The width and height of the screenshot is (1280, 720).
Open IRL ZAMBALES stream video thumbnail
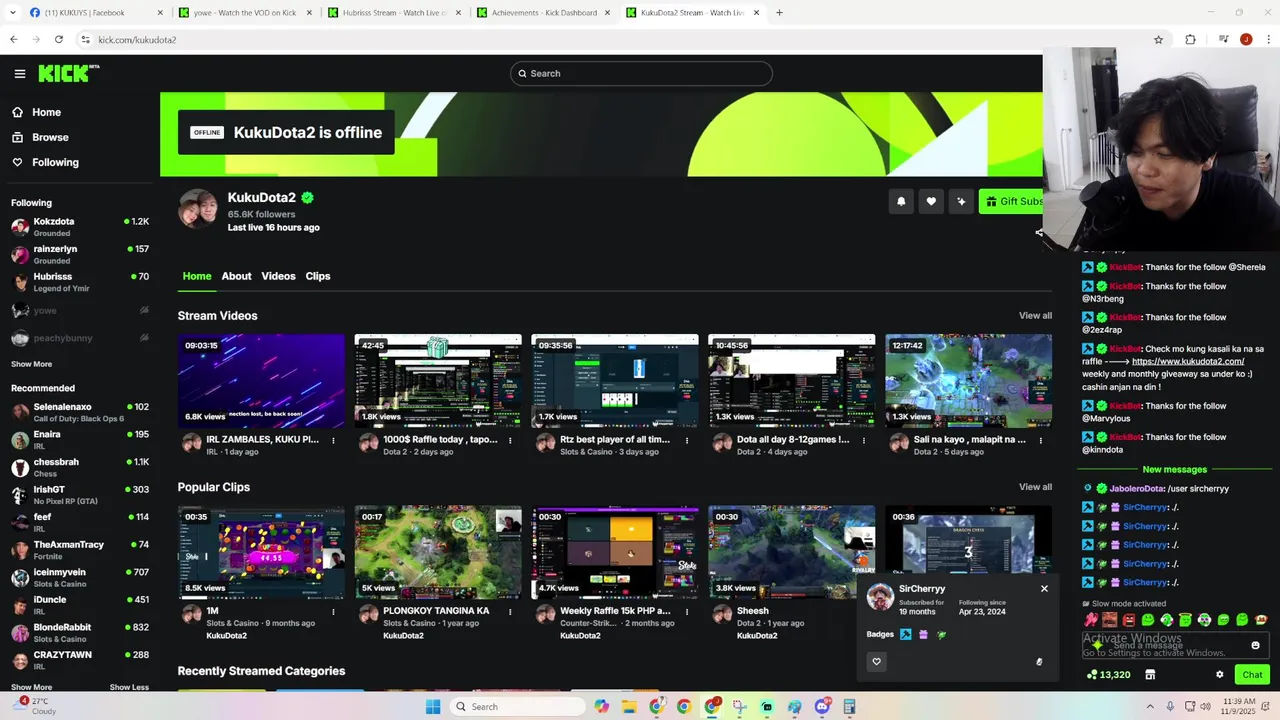261,381
